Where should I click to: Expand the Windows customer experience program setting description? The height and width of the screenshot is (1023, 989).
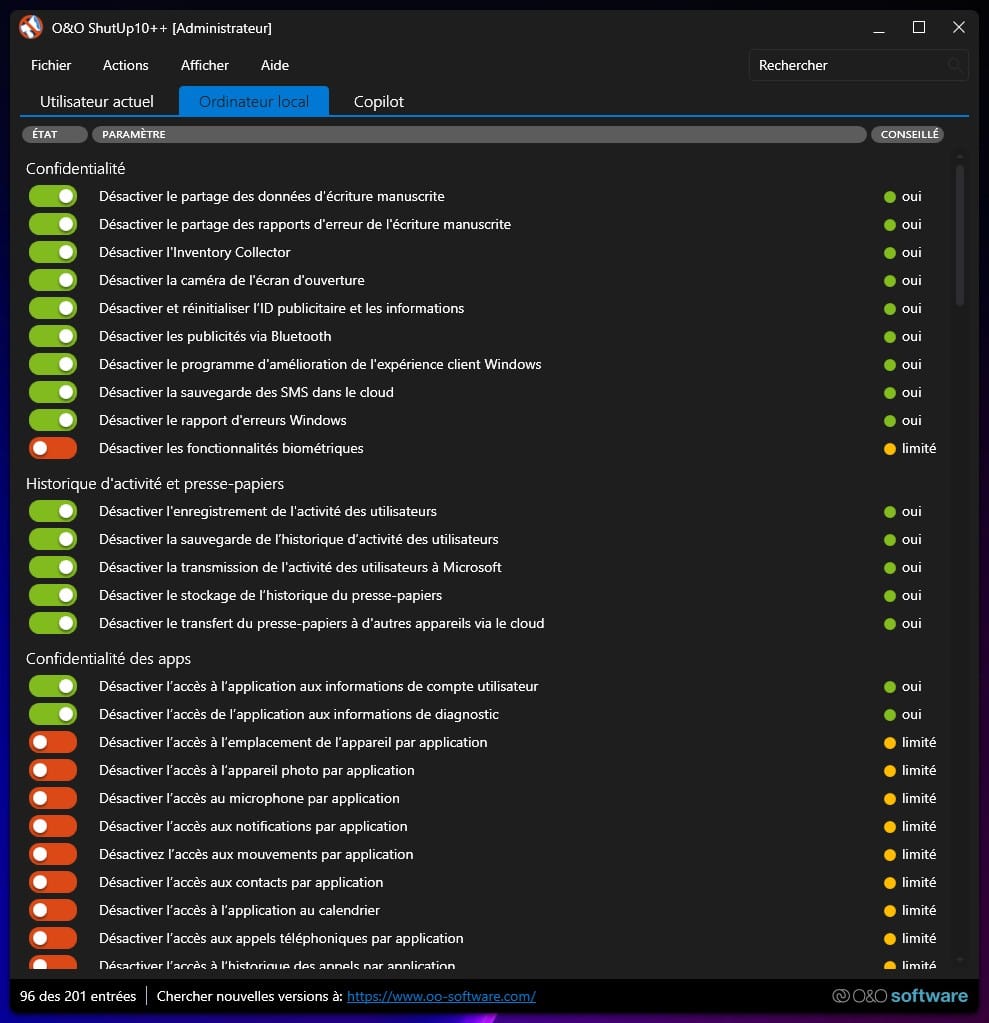click(x=320, y=365)
